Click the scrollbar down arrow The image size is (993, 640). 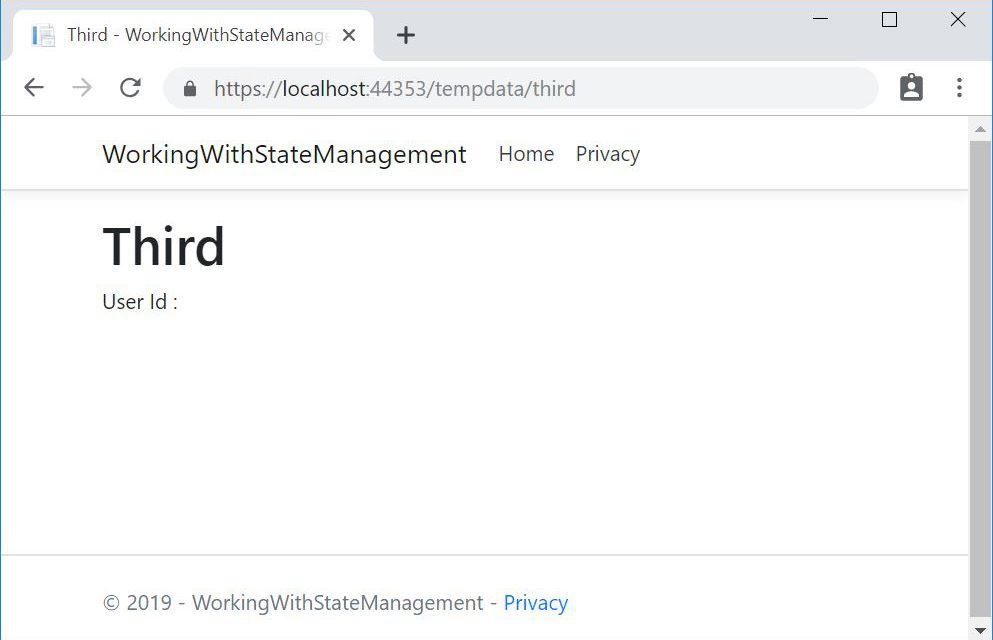point(980,629)
